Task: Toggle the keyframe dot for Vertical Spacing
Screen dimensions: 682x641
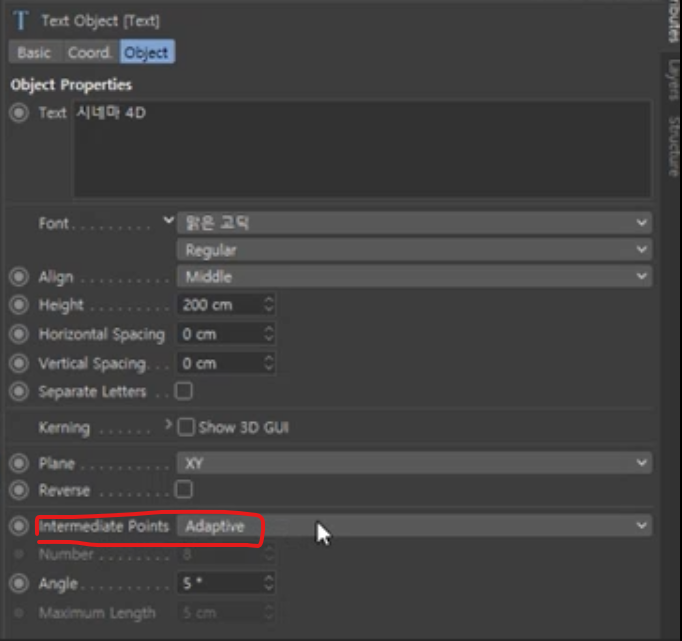Action: point(19,363)
